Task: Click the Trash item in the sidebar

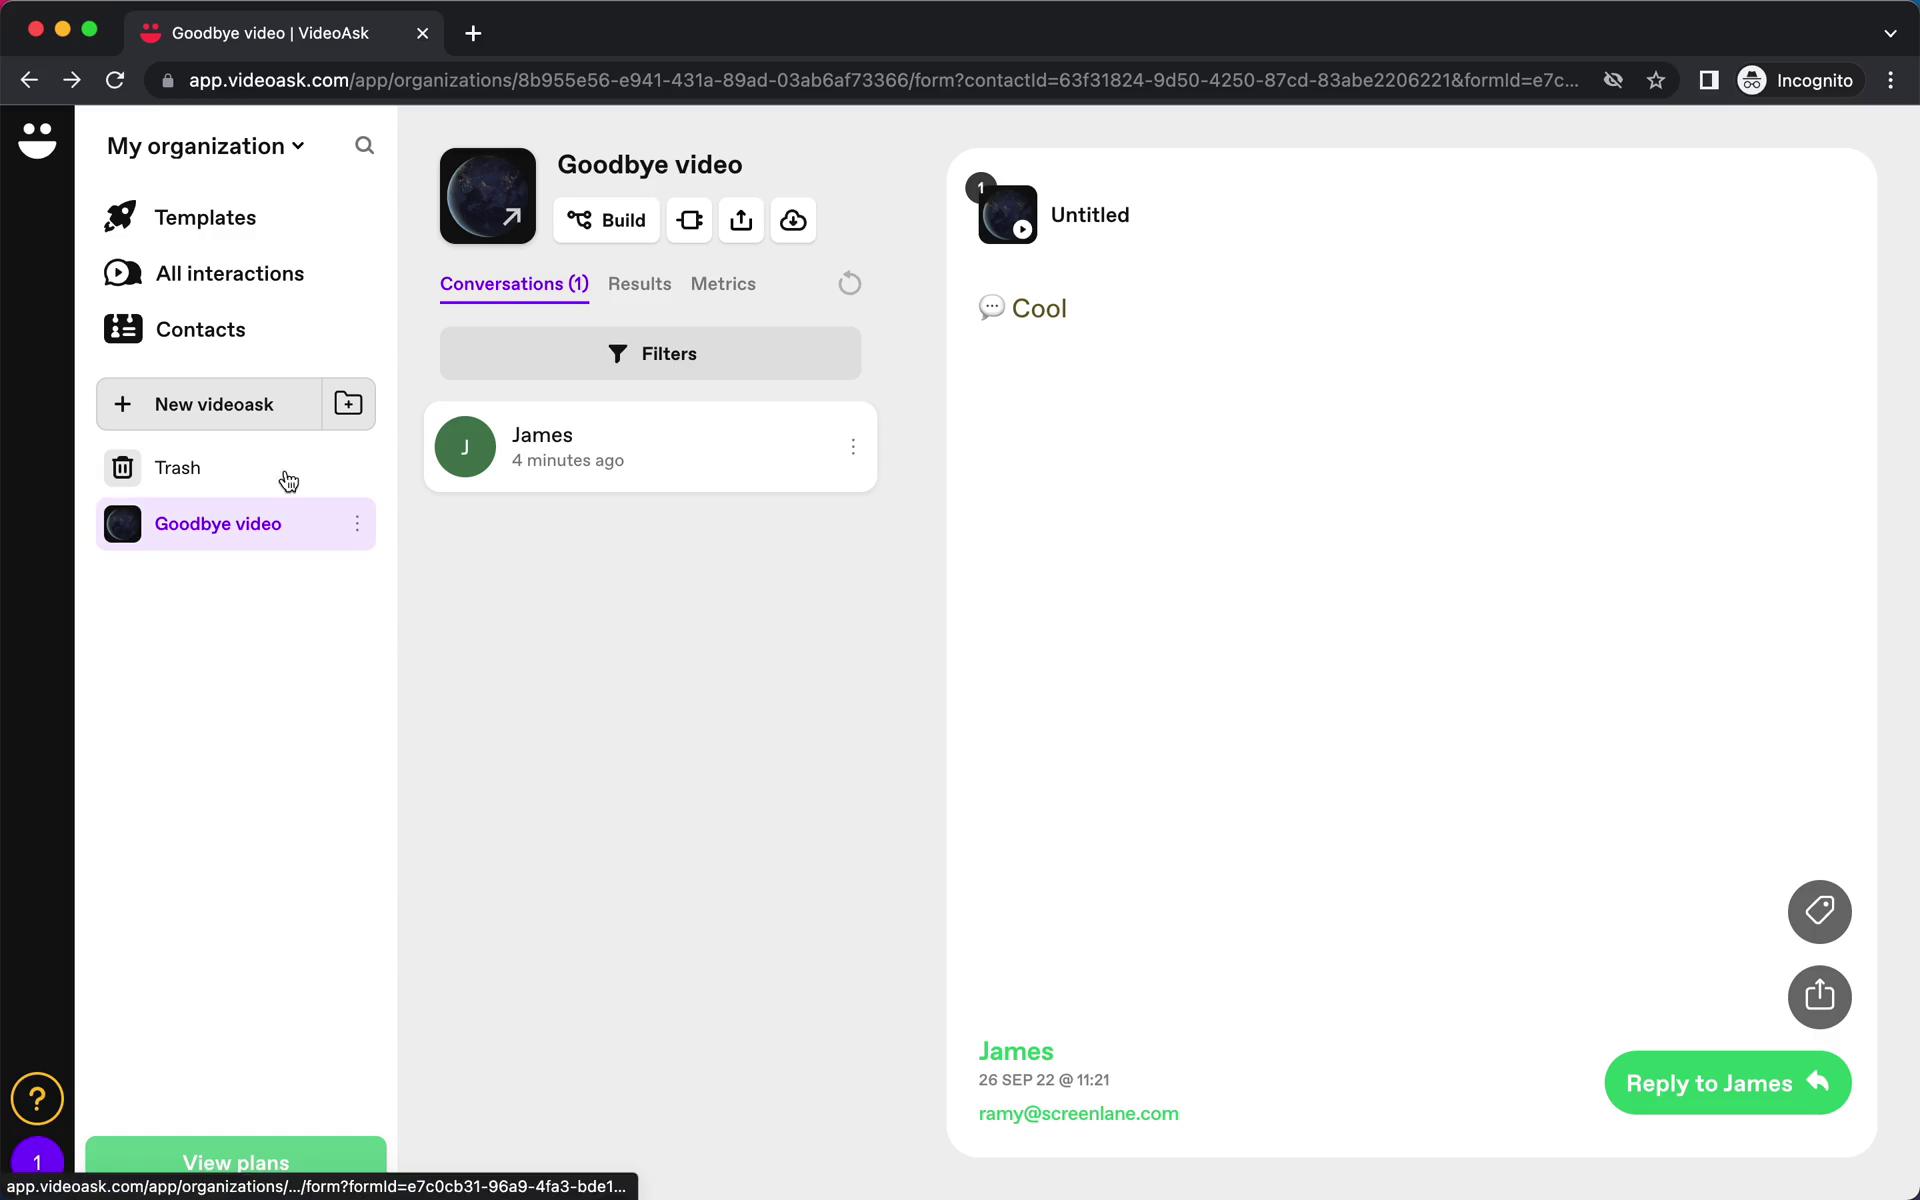Action: 177,467
